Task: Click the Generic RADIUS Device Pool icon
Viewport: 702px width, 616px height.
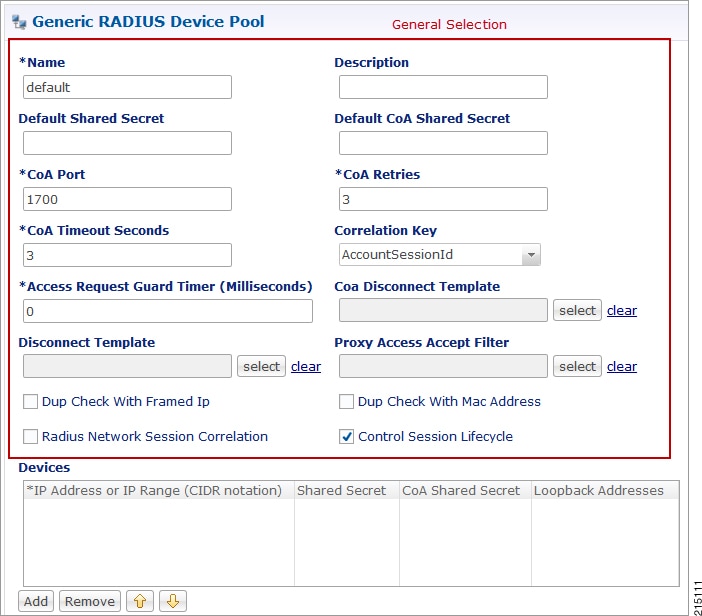Action: pos(19,22)
